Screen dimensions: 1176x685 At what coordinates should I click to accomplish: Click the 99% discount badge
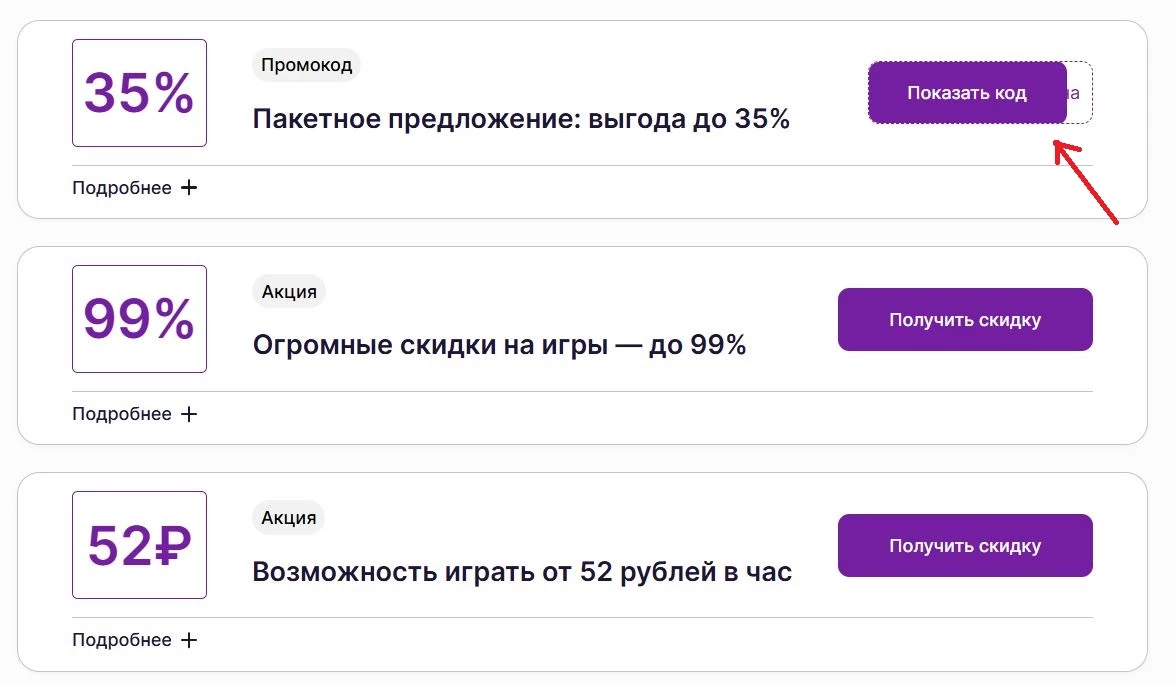[138, 318]
